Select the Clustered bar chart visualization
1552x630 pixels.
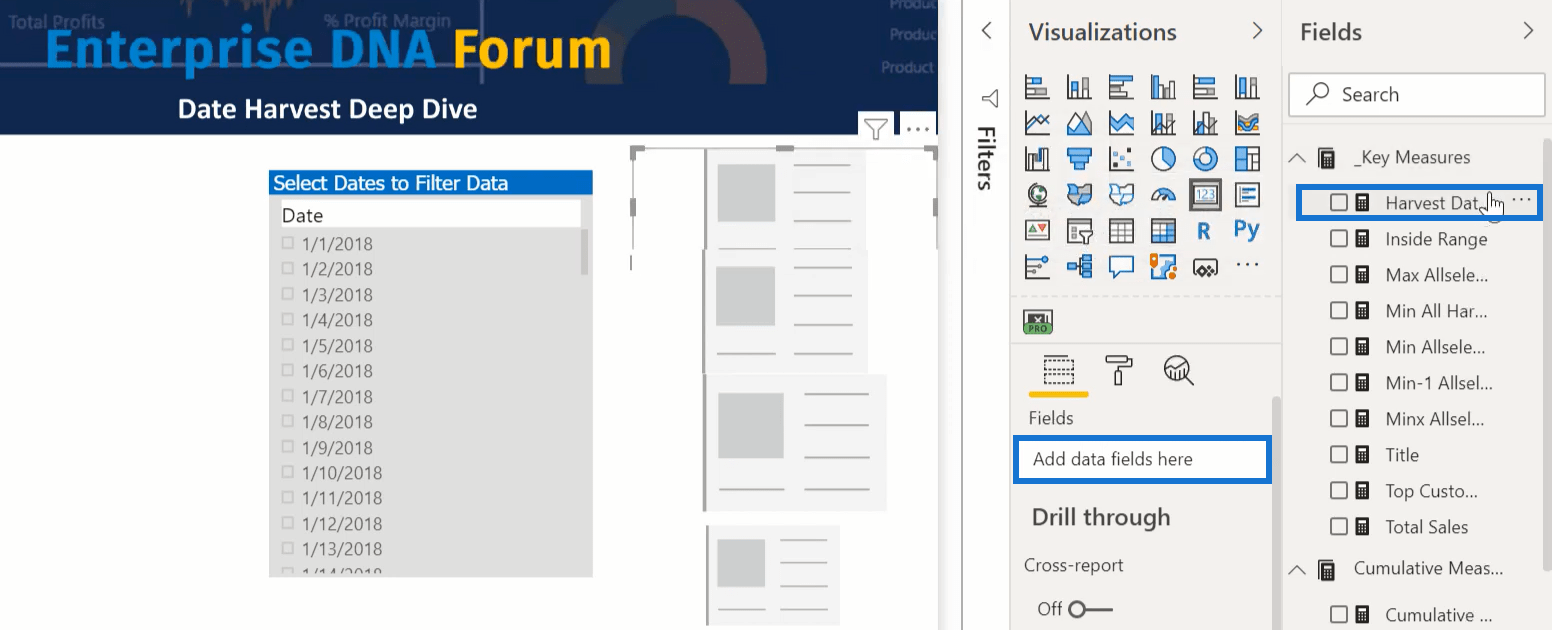click(x=1121, y=87)
